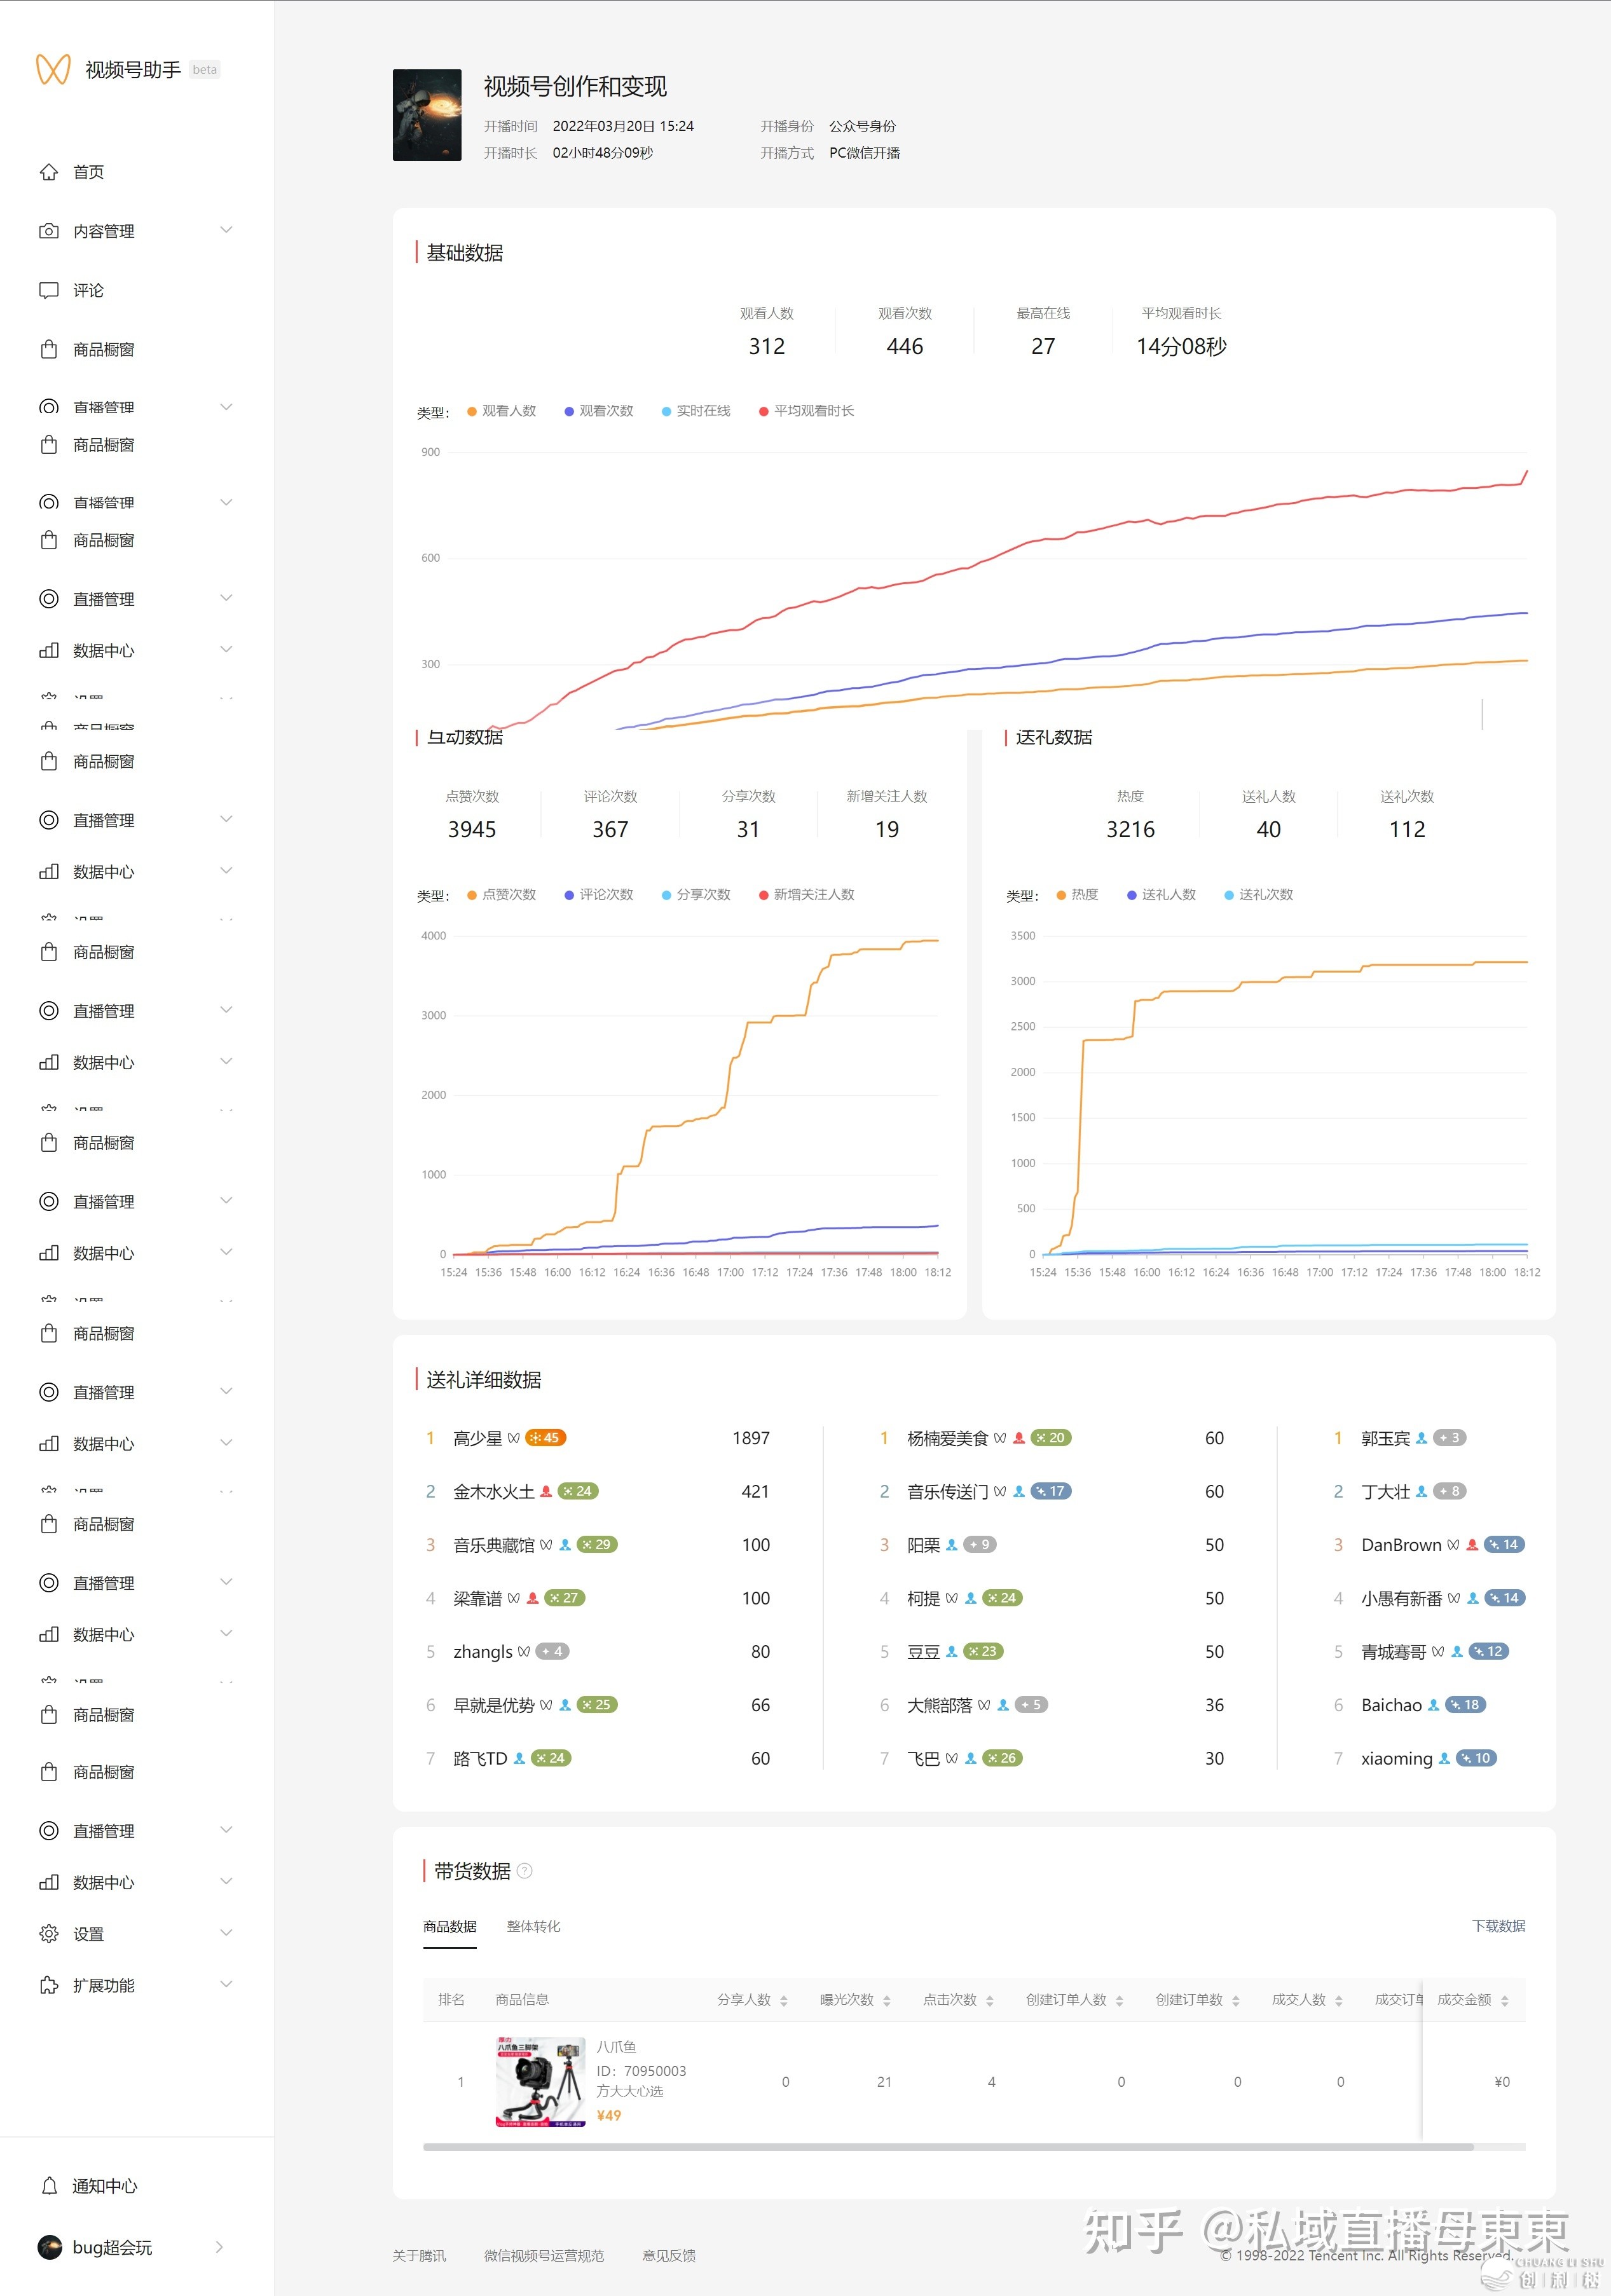
Task: Switch to the 整体转化 tab
Action: click(533, 1927)
